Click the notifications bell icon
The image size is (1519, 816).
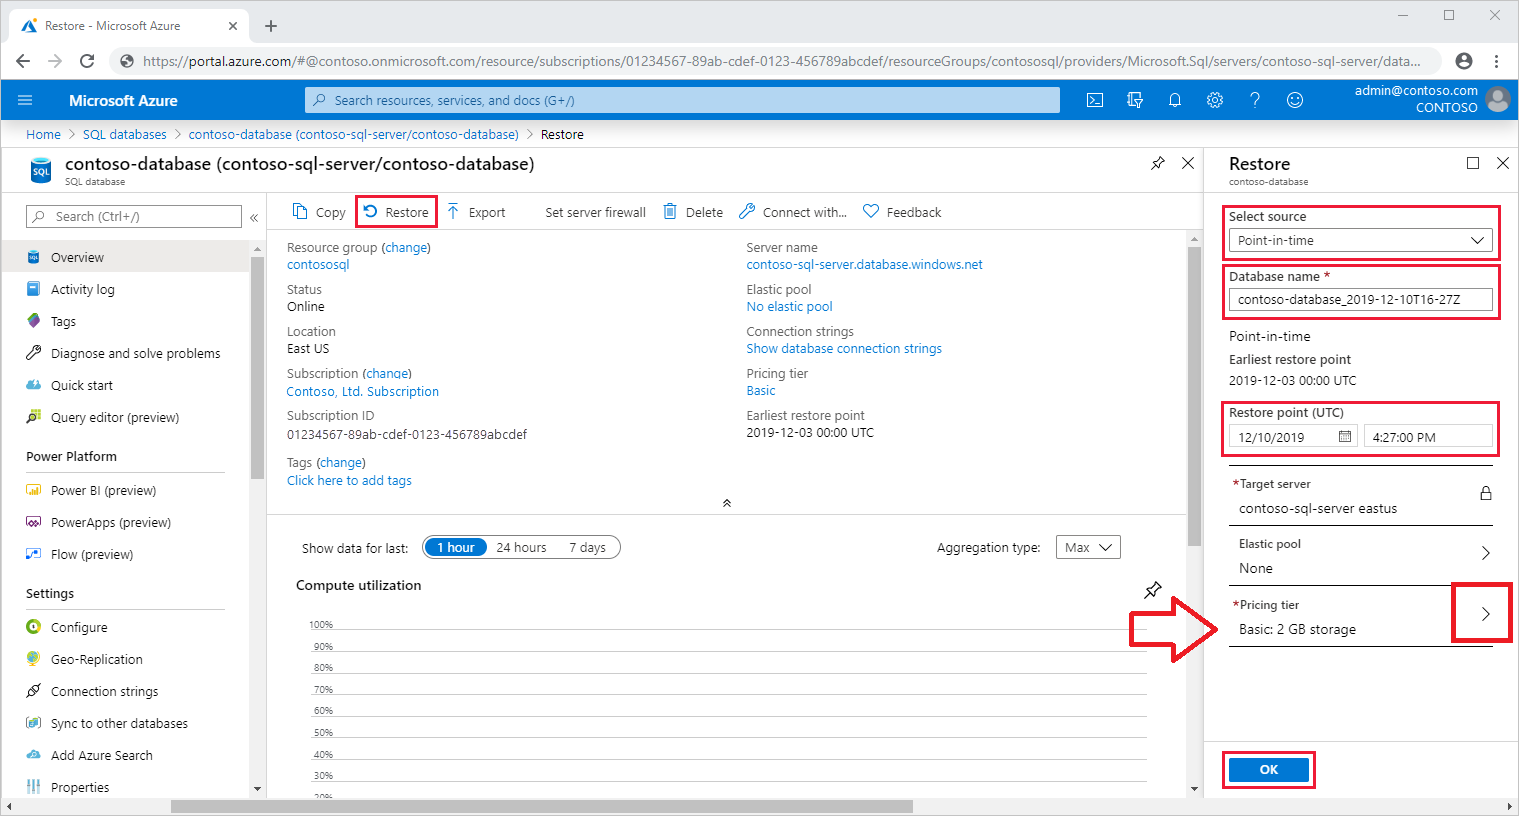(x=1174, y=99)
